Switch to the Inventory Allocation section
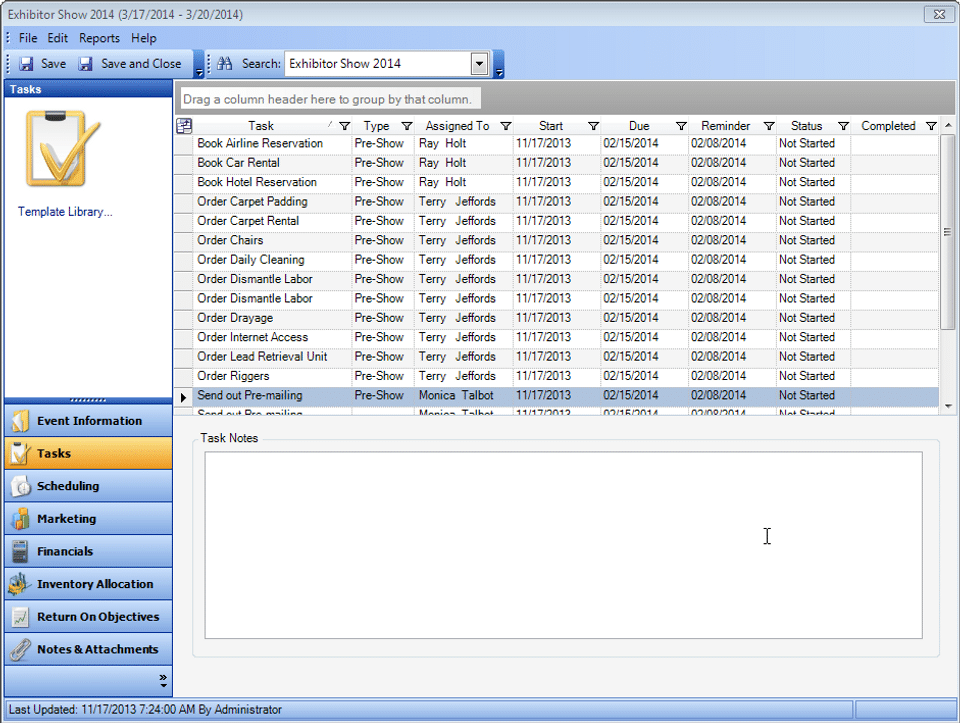Image resolution: width=960 pixels, height=723 pixels. (x=88, y=584)
